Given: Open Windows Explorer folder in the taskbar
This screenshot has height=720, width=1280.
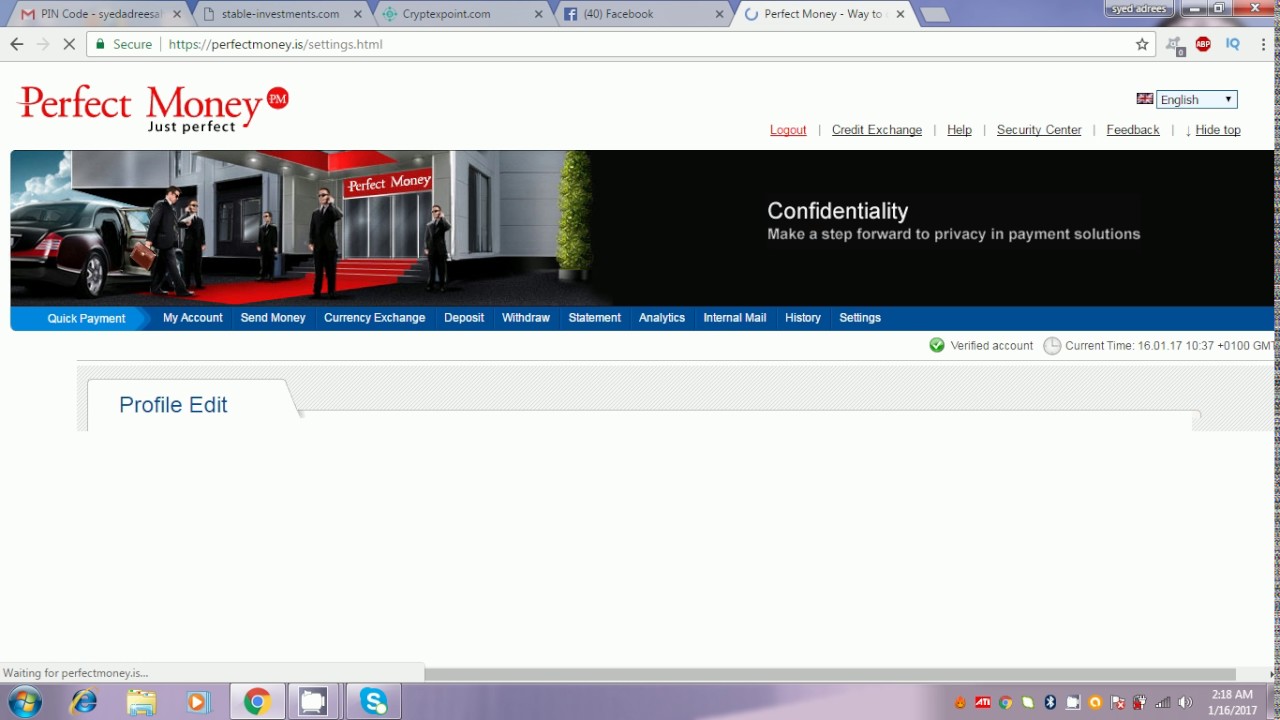Looking at the screenshot, I should pos(141,702).
